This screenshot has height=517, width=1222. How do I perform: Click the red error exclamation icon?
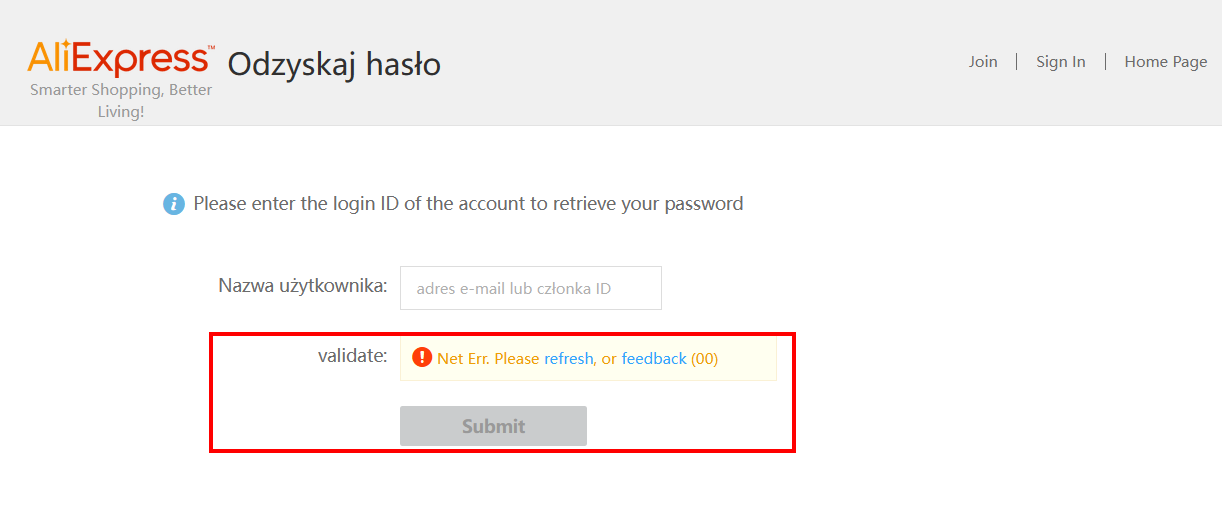[422, 357]
